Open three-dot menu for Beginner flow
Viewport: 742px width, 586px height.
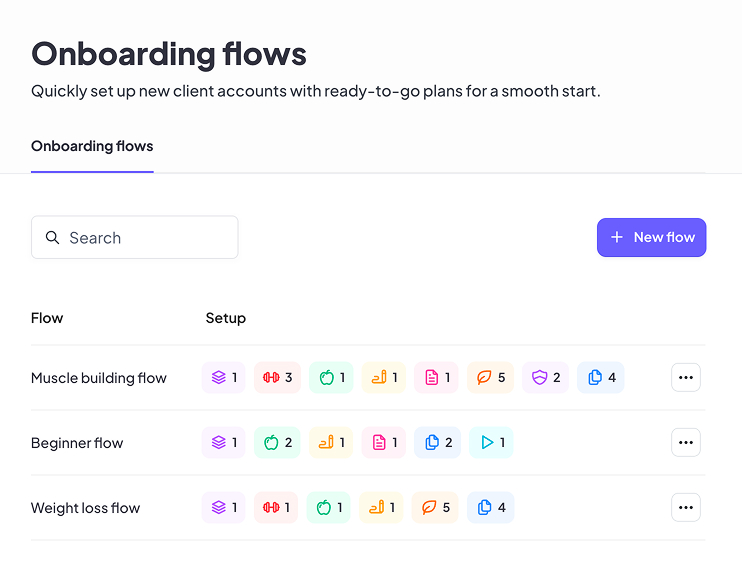[685, 443]
